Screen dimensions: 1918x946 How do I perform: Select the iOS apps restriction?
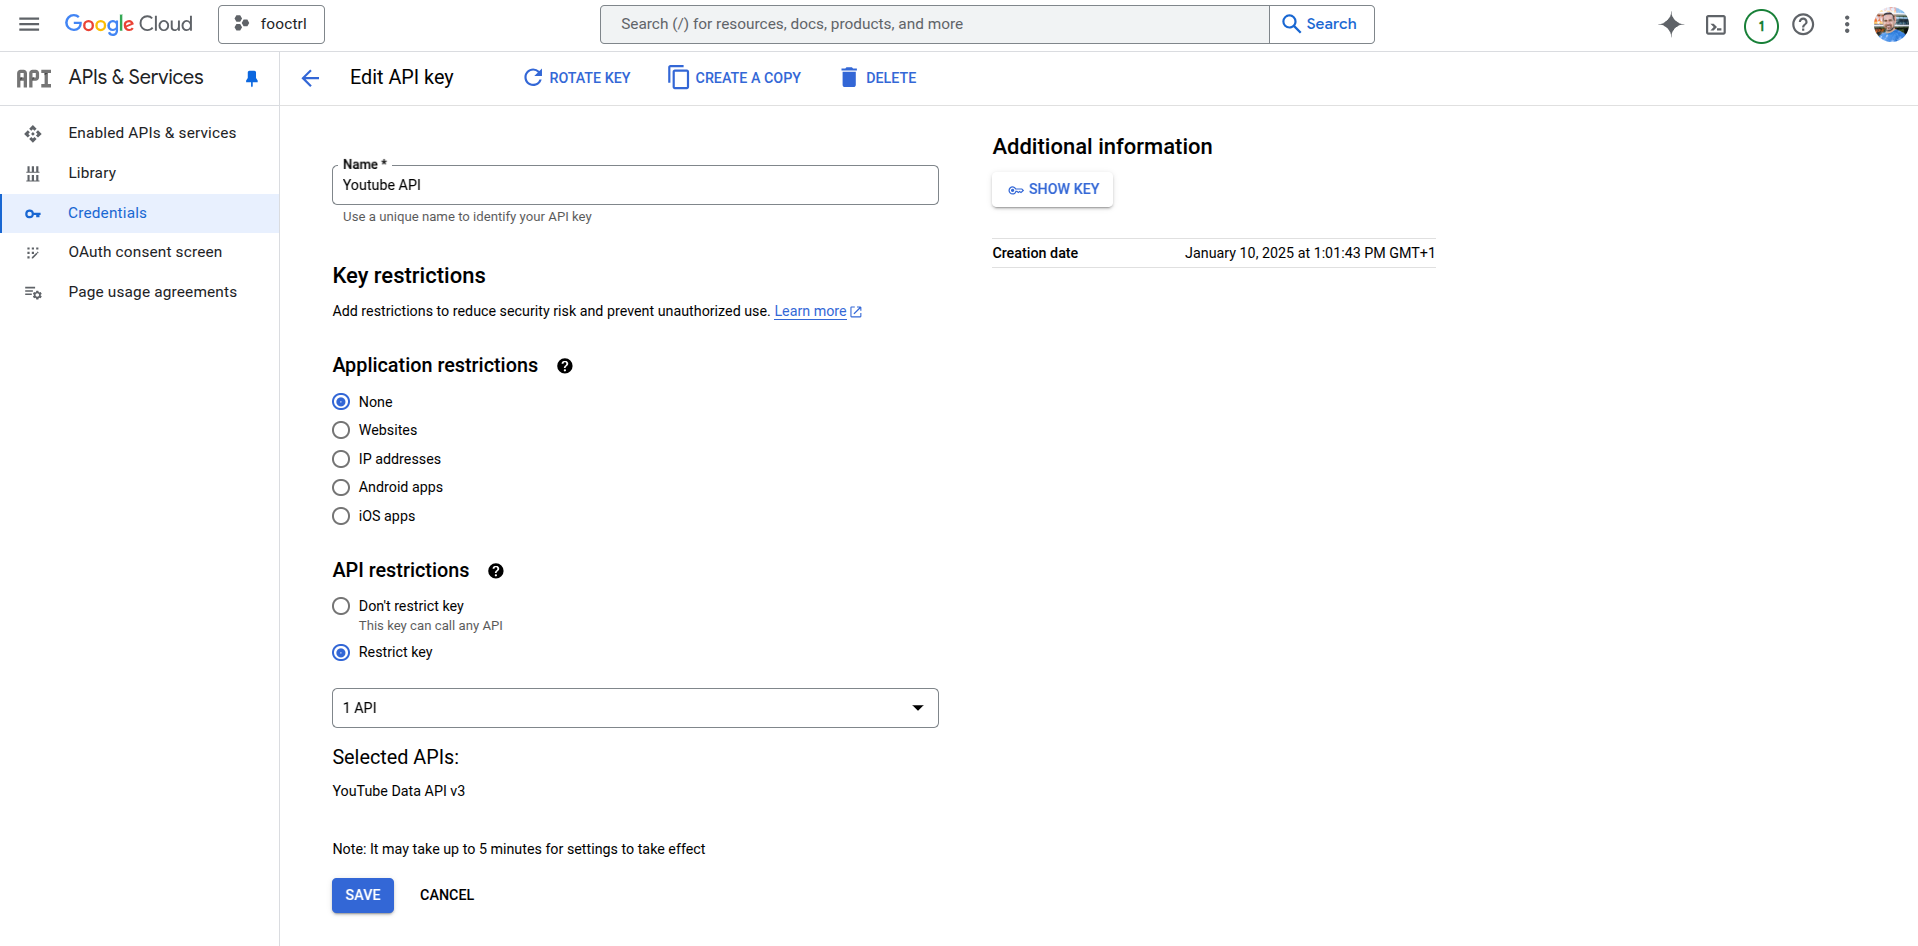[x=341, y=516]
